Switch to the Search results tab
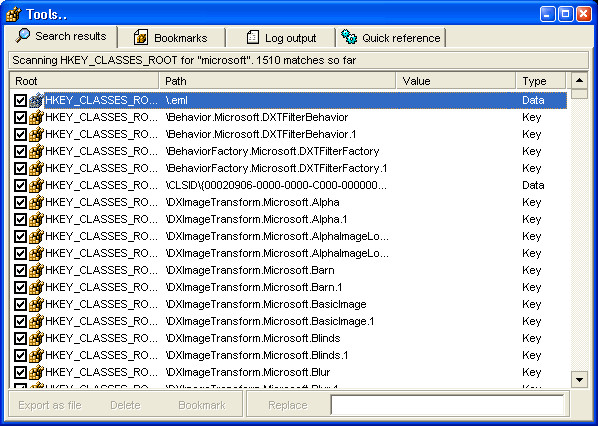 point(61,36)
